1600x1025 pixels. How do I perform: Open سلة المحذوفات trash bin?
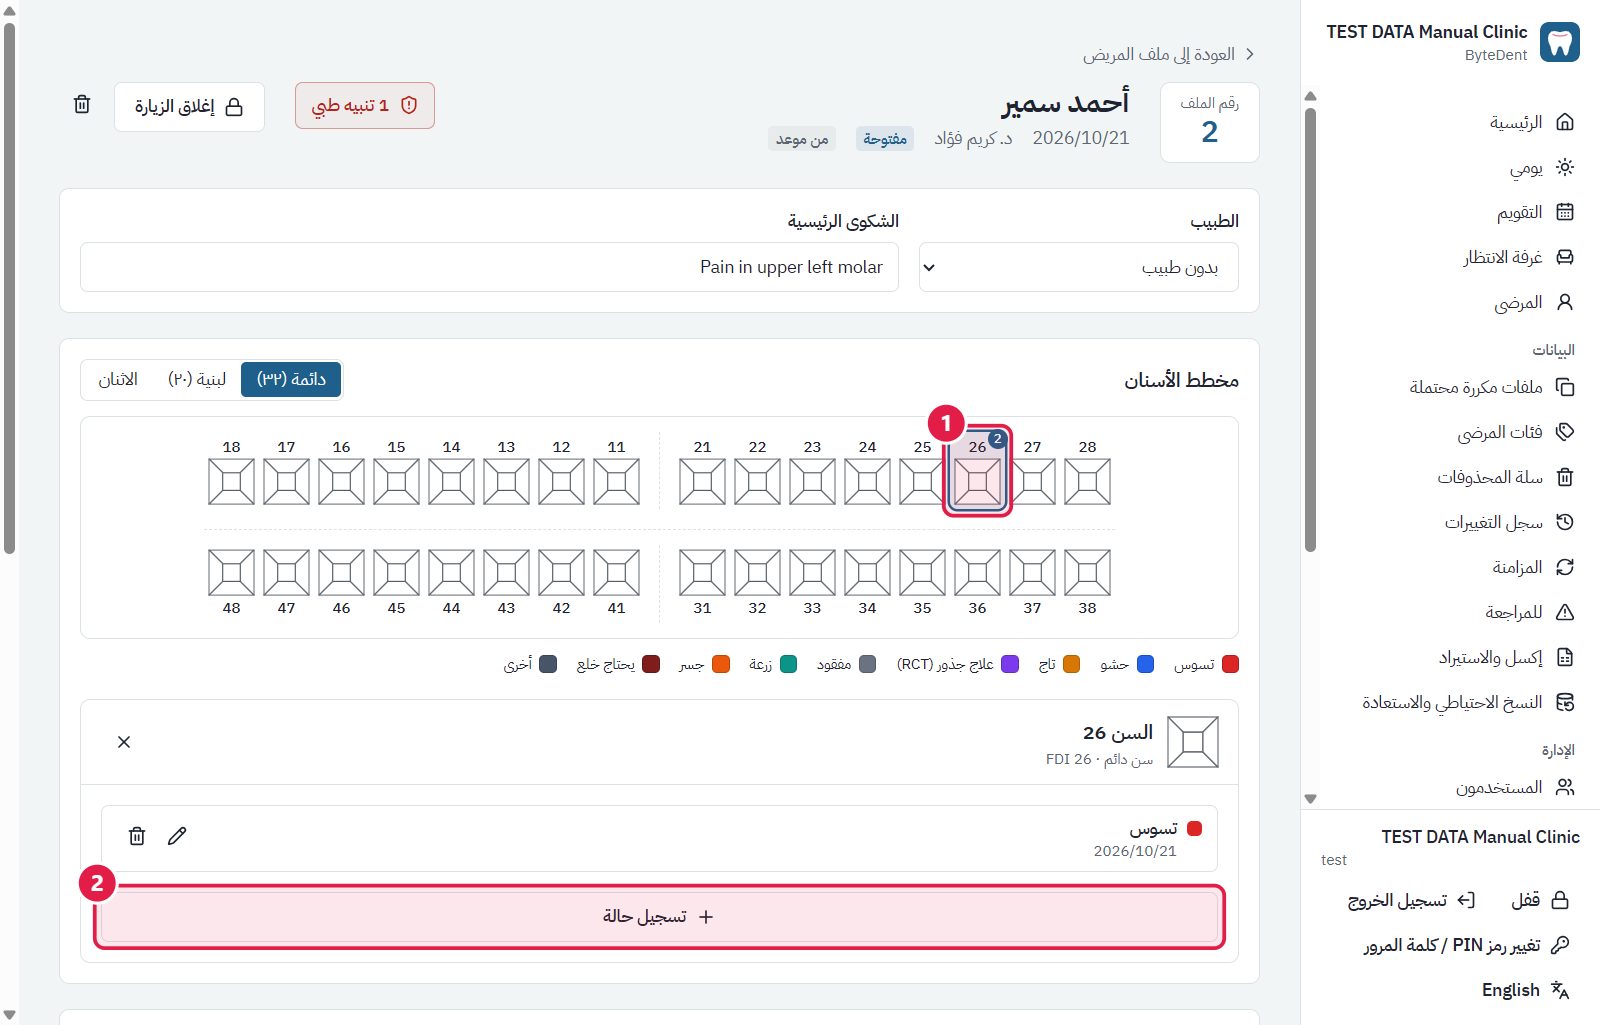[1505, 477]
